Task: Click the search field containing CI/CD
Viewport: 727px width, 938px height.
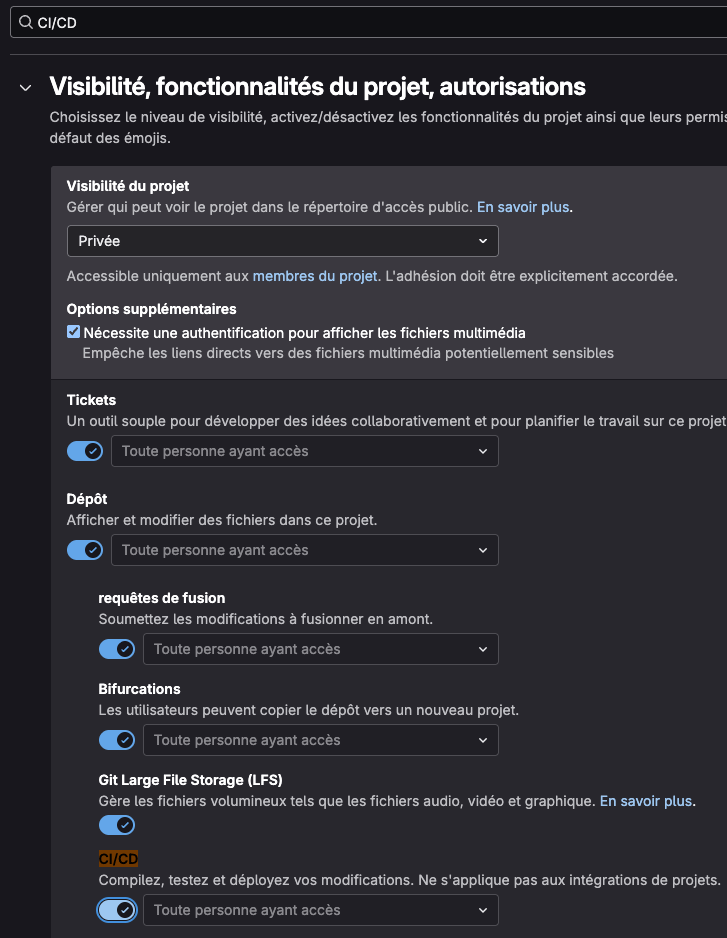Action: pos(200,21)
